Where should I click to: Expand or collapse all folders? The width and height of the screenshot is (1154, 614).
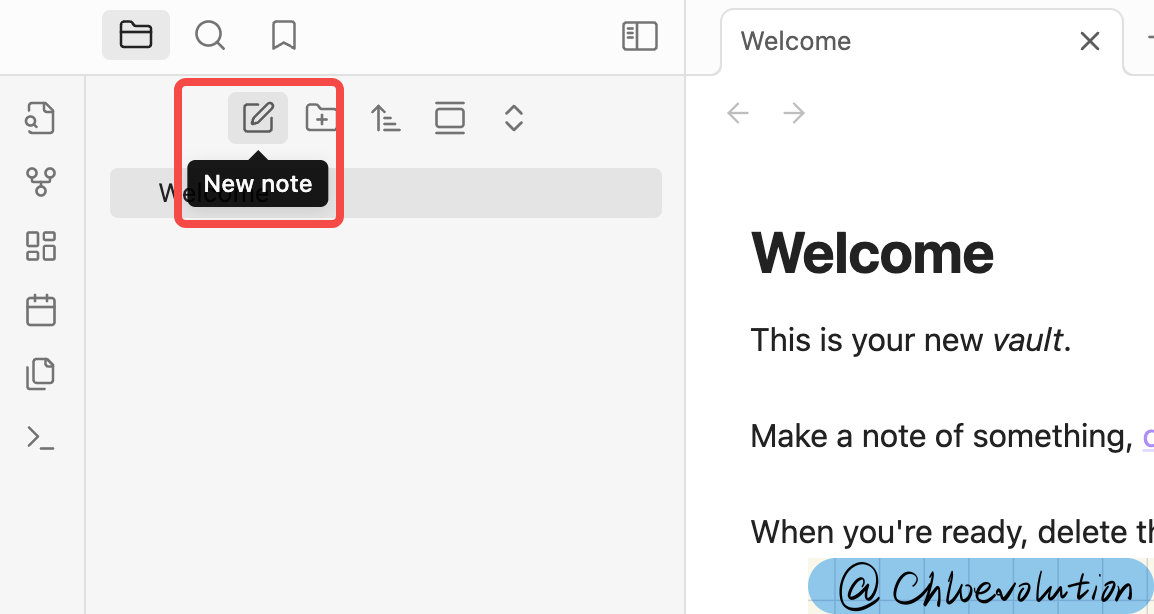pyautogui.click(x=514, y=118)
